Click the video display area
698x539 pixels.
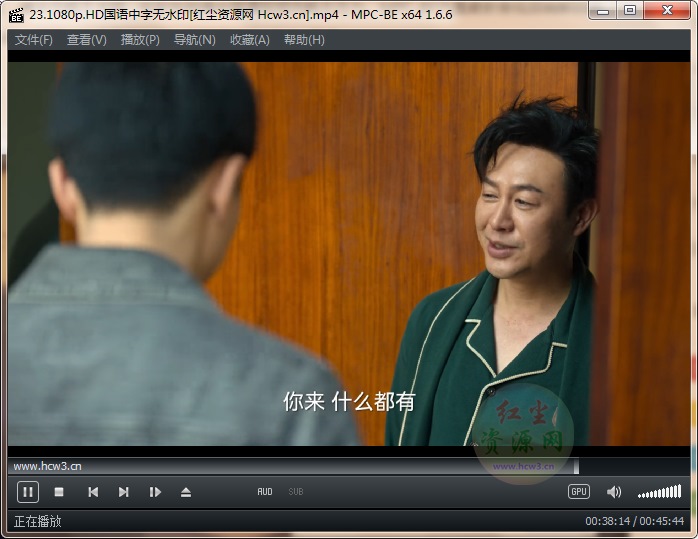349,254
